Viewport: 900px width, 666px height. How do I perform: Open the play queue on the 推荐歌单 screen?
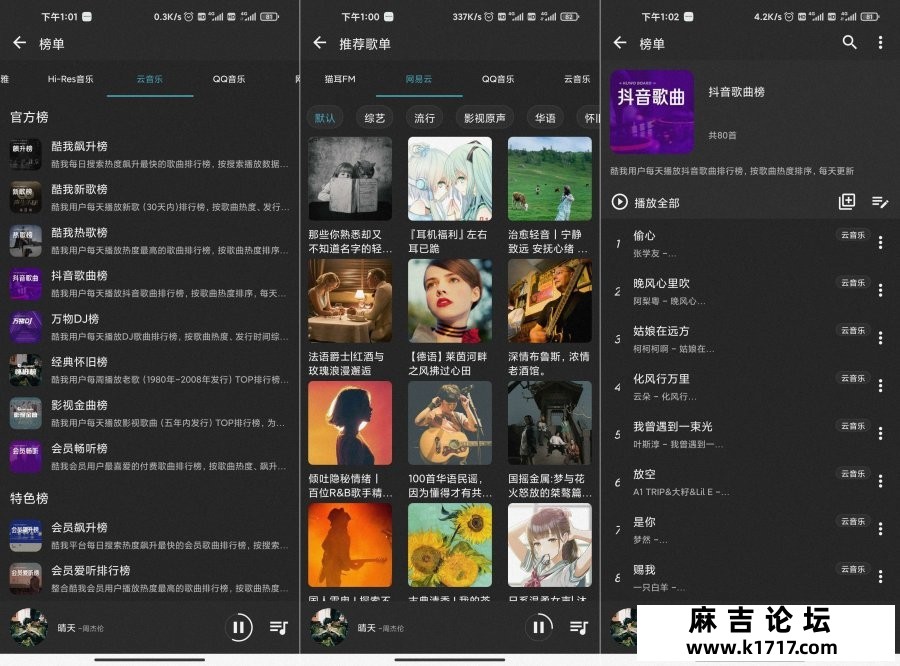pos(579,628)
